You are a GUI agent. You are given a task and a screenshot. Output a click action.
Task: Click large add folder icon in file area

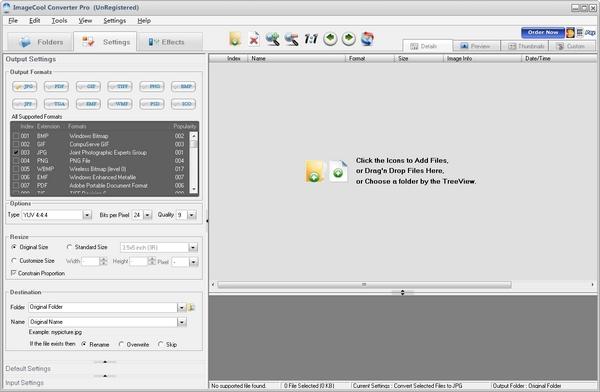315,171
